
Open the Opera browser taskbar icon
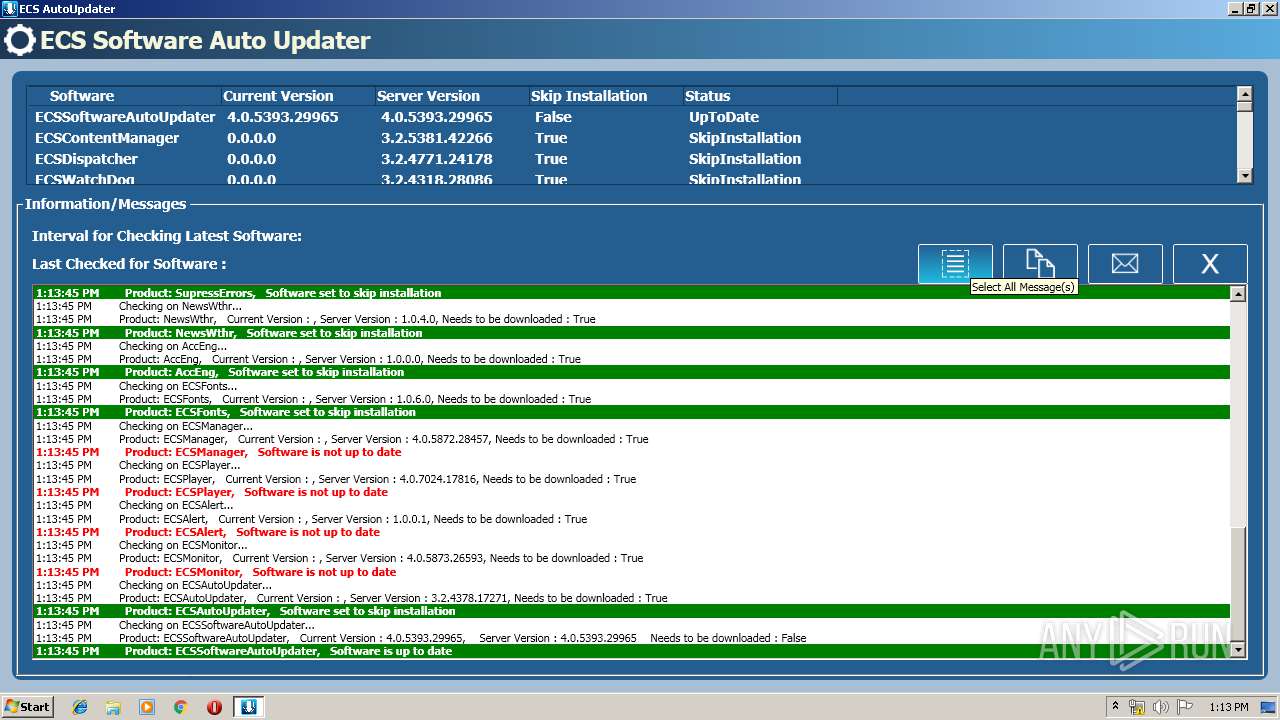(214, 707)
